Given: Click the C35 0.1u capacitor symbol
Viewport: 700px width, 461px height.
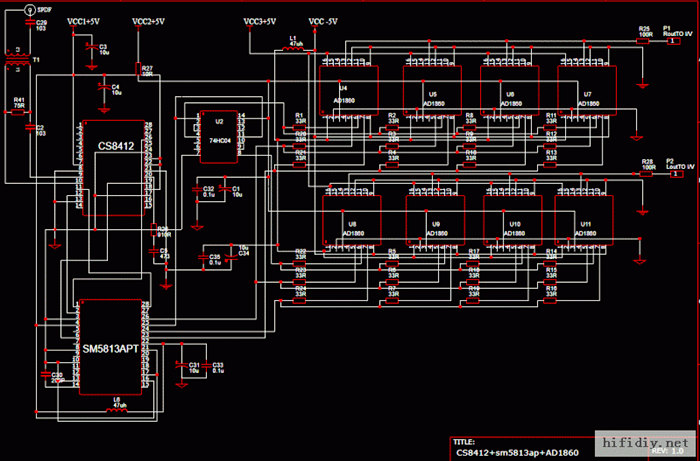Looking at the screenshot, I should point(203,257).
